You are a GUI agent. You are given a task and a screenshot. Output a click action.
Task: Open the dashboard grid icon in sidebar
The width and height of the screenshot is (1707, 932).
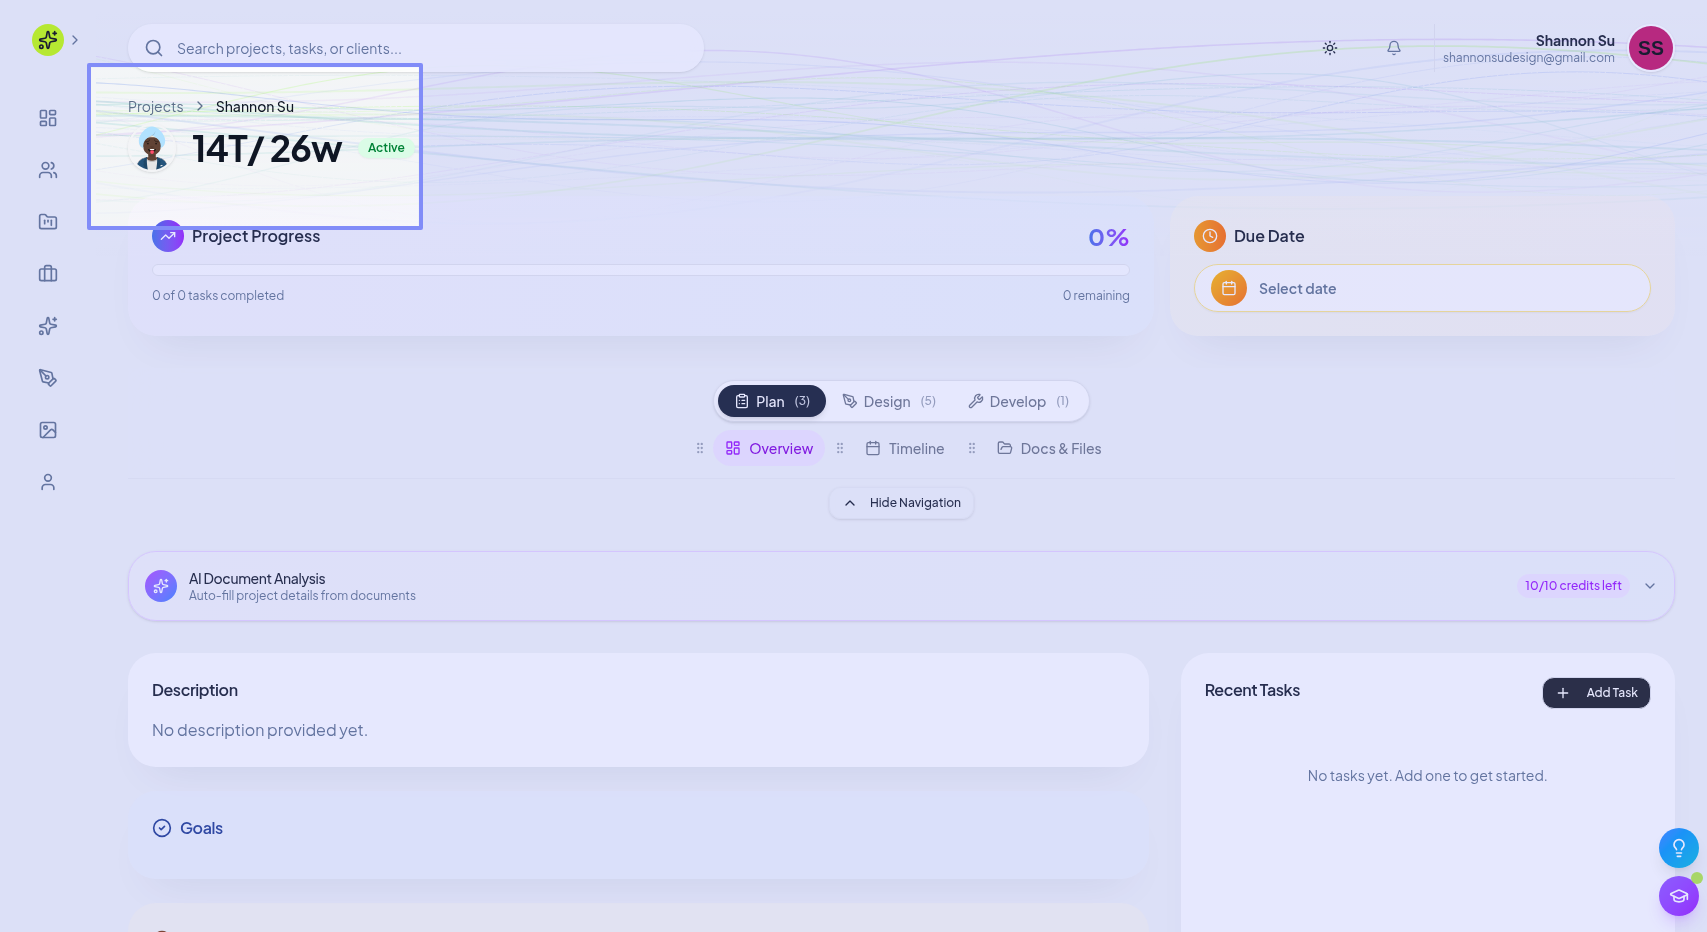(x=48, y=118)
